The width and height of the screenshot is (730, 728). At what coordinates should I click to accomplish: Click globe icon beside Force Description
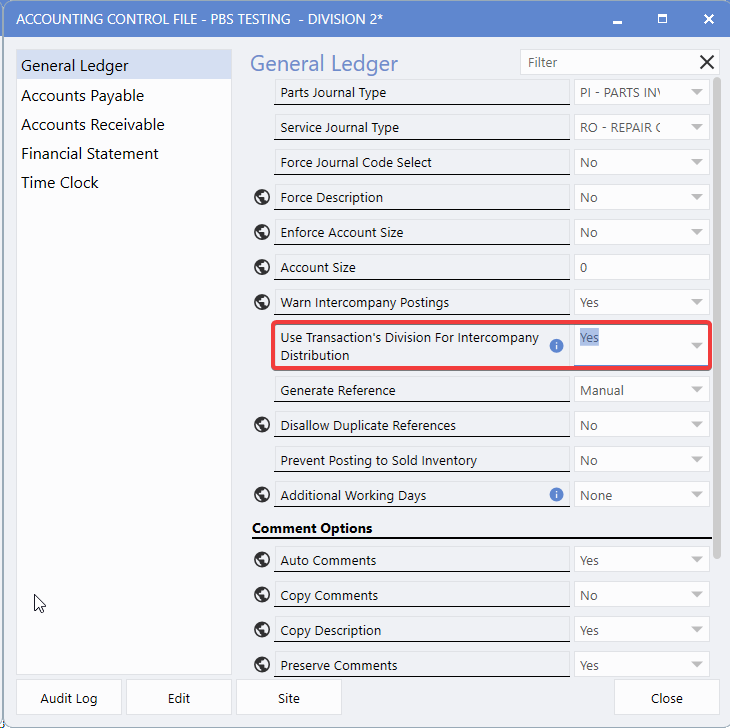click(262, 198)
